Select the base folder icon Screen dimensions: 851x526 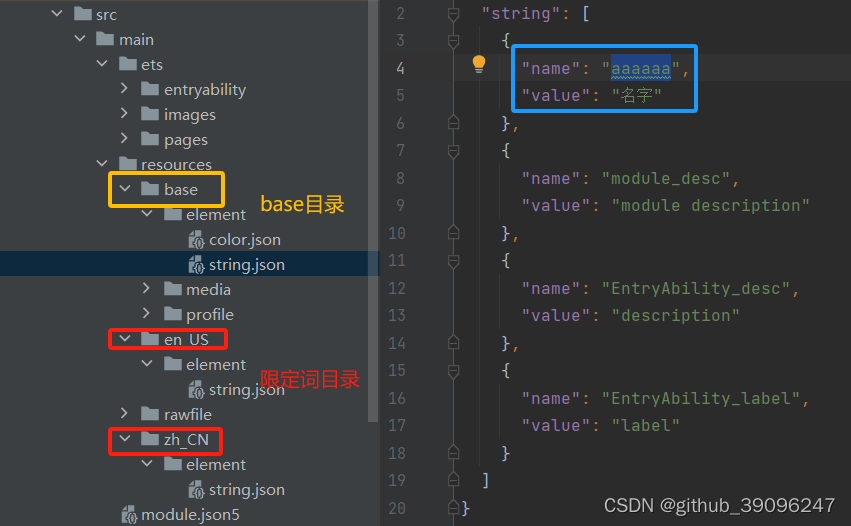click(x=150, y=188)
